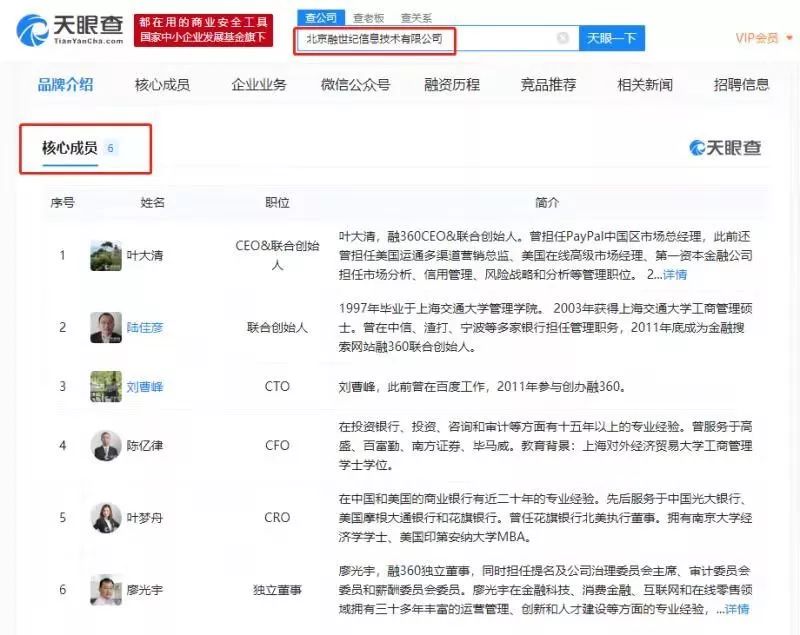Click the CTO position cell

coord(277,387)
